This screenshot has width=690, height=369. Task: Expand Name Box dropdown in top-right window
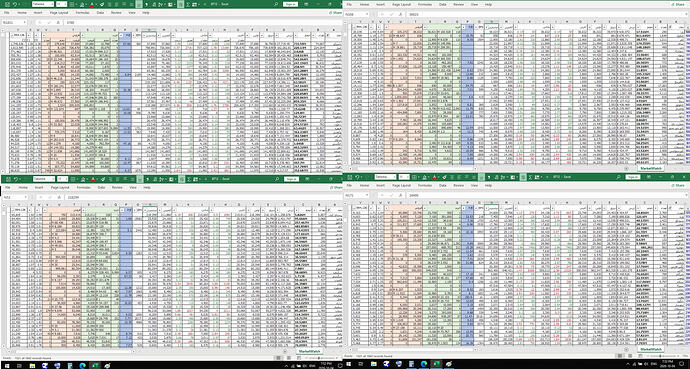pyautogui.click(x=367, y=14)
